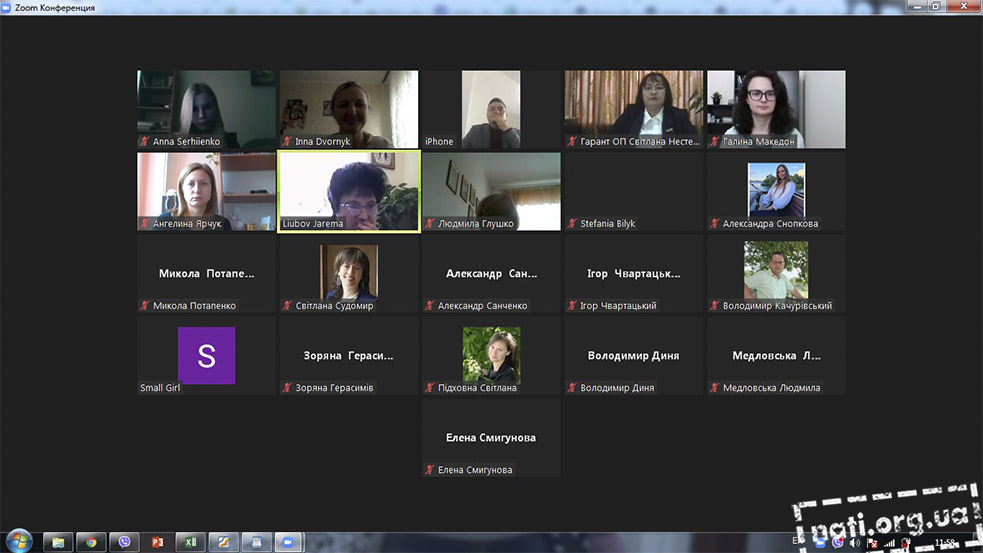This screenshot has width=983, height=553.
Task: Select Галина Македон's video tile
Action: (x=776, y=109)
